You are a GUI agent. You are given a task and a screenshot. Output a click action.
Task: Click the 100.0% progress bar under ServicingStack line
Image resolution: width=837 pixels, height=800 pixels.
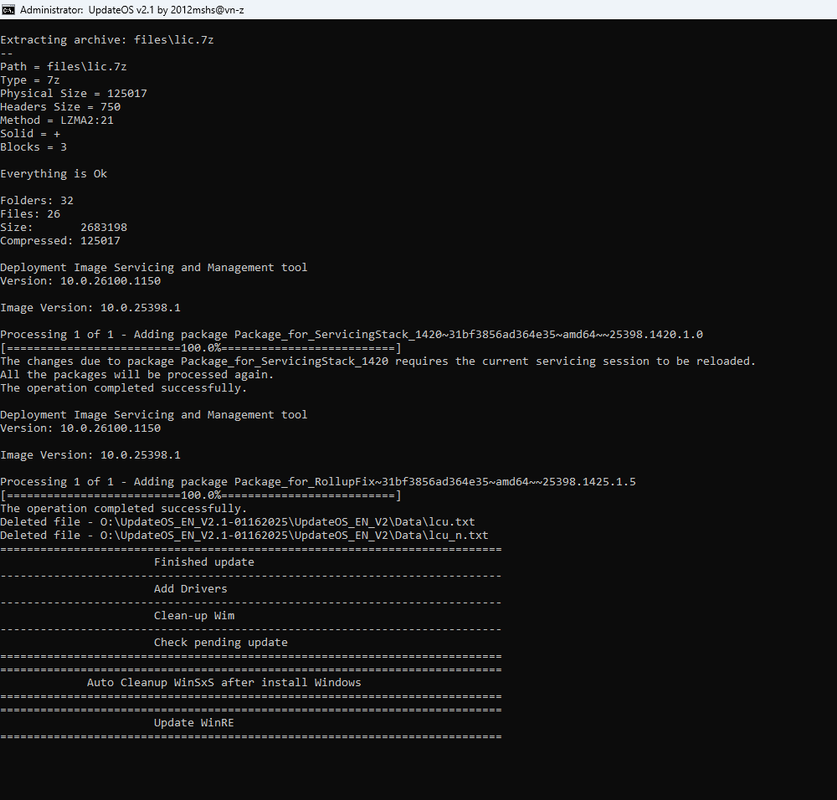pyautogui.click(x=201, y=348)
